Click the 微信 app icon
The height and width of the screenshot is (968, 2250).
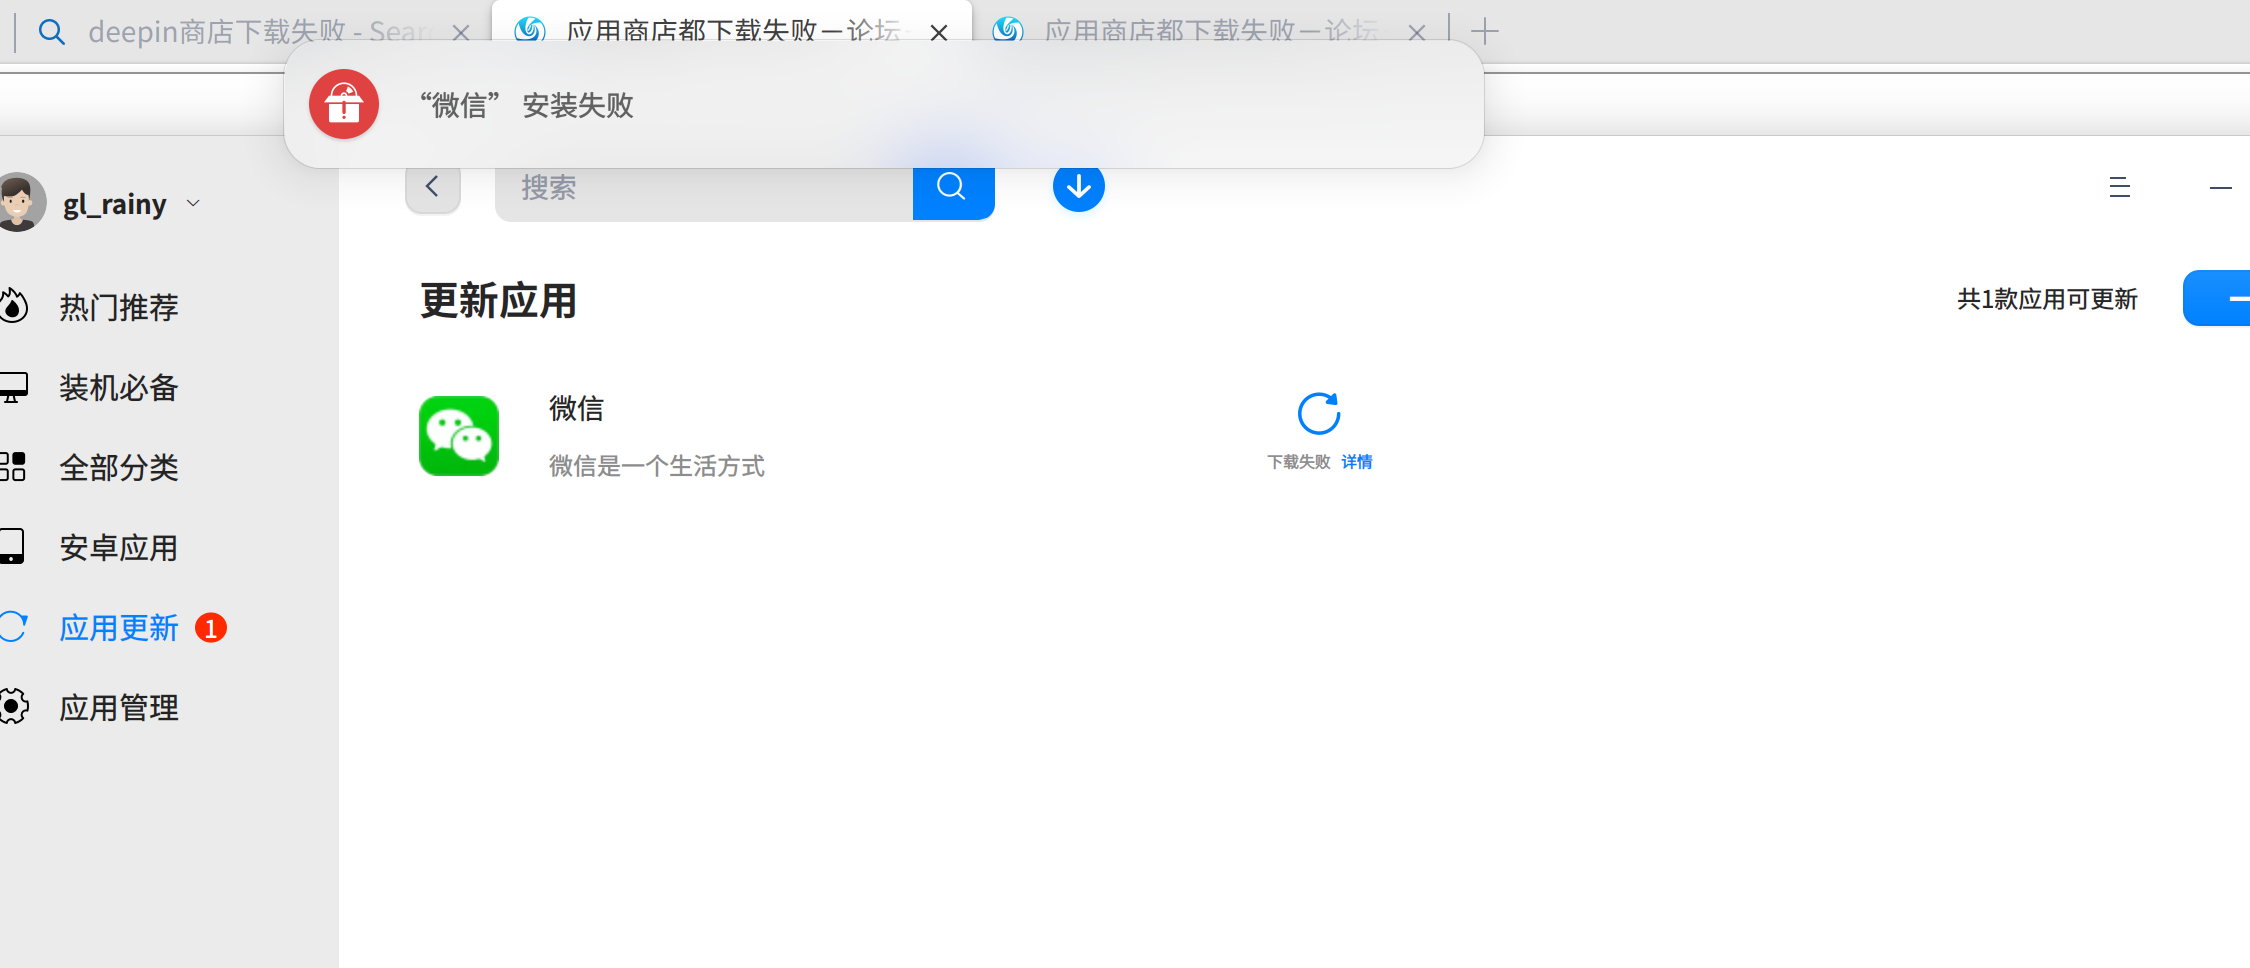[459, 436]
